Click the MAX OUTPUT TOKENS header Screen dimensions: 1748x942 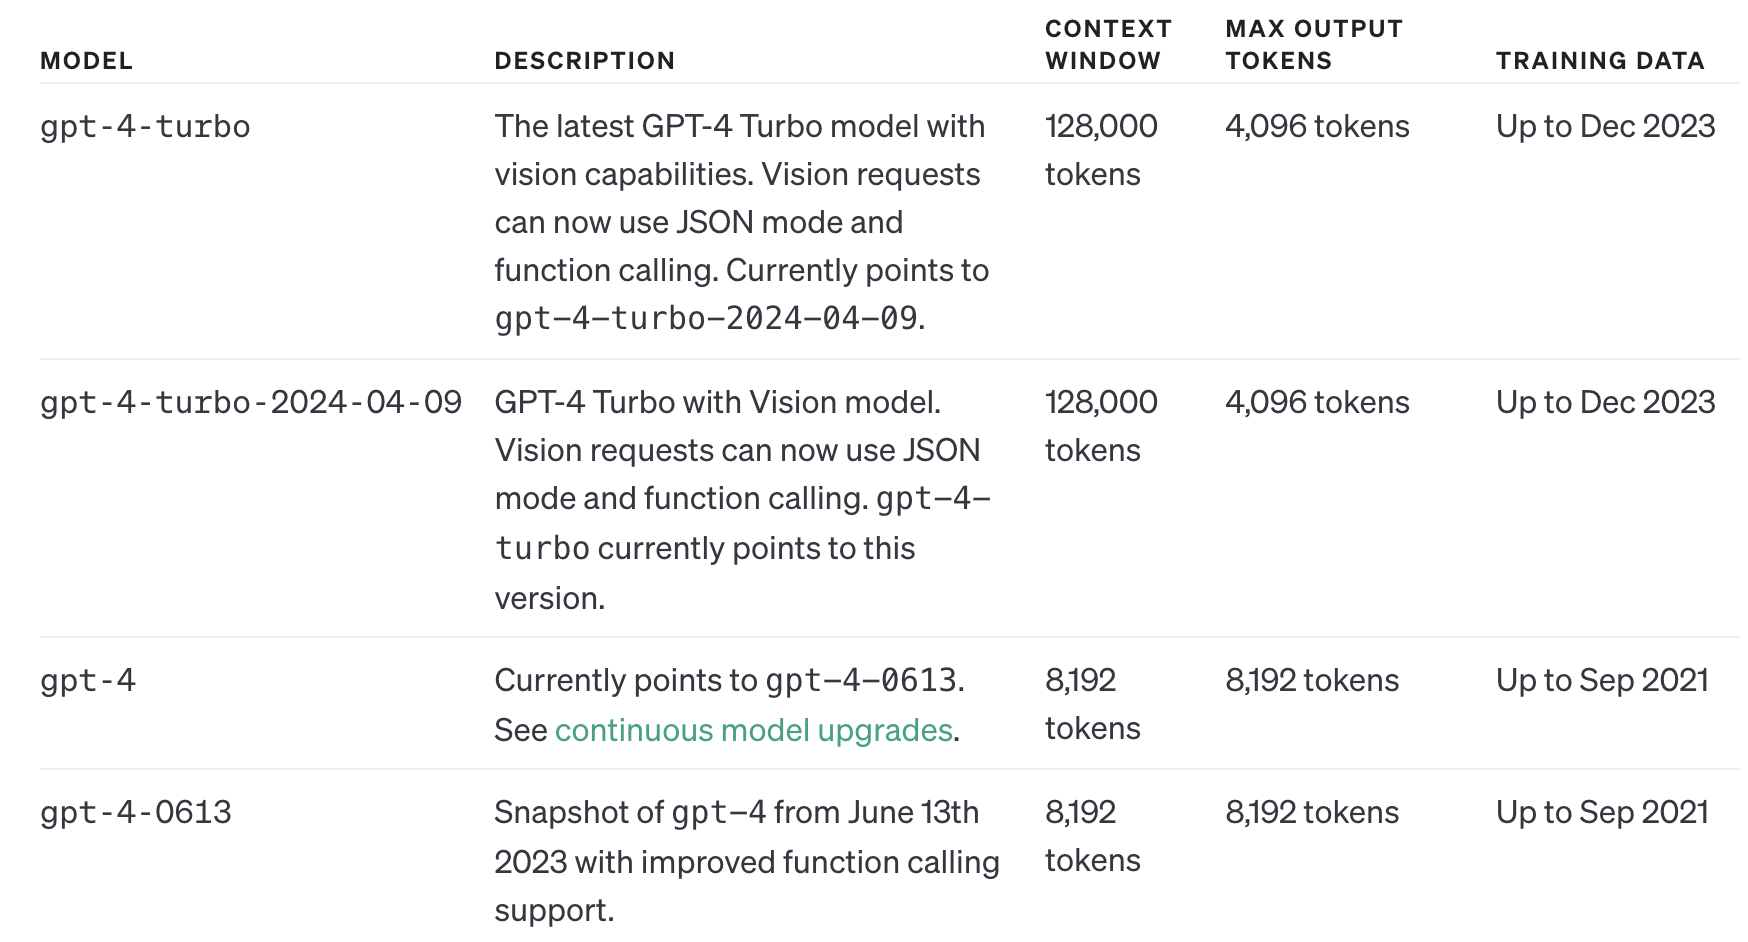click(x=1313, y=45)
